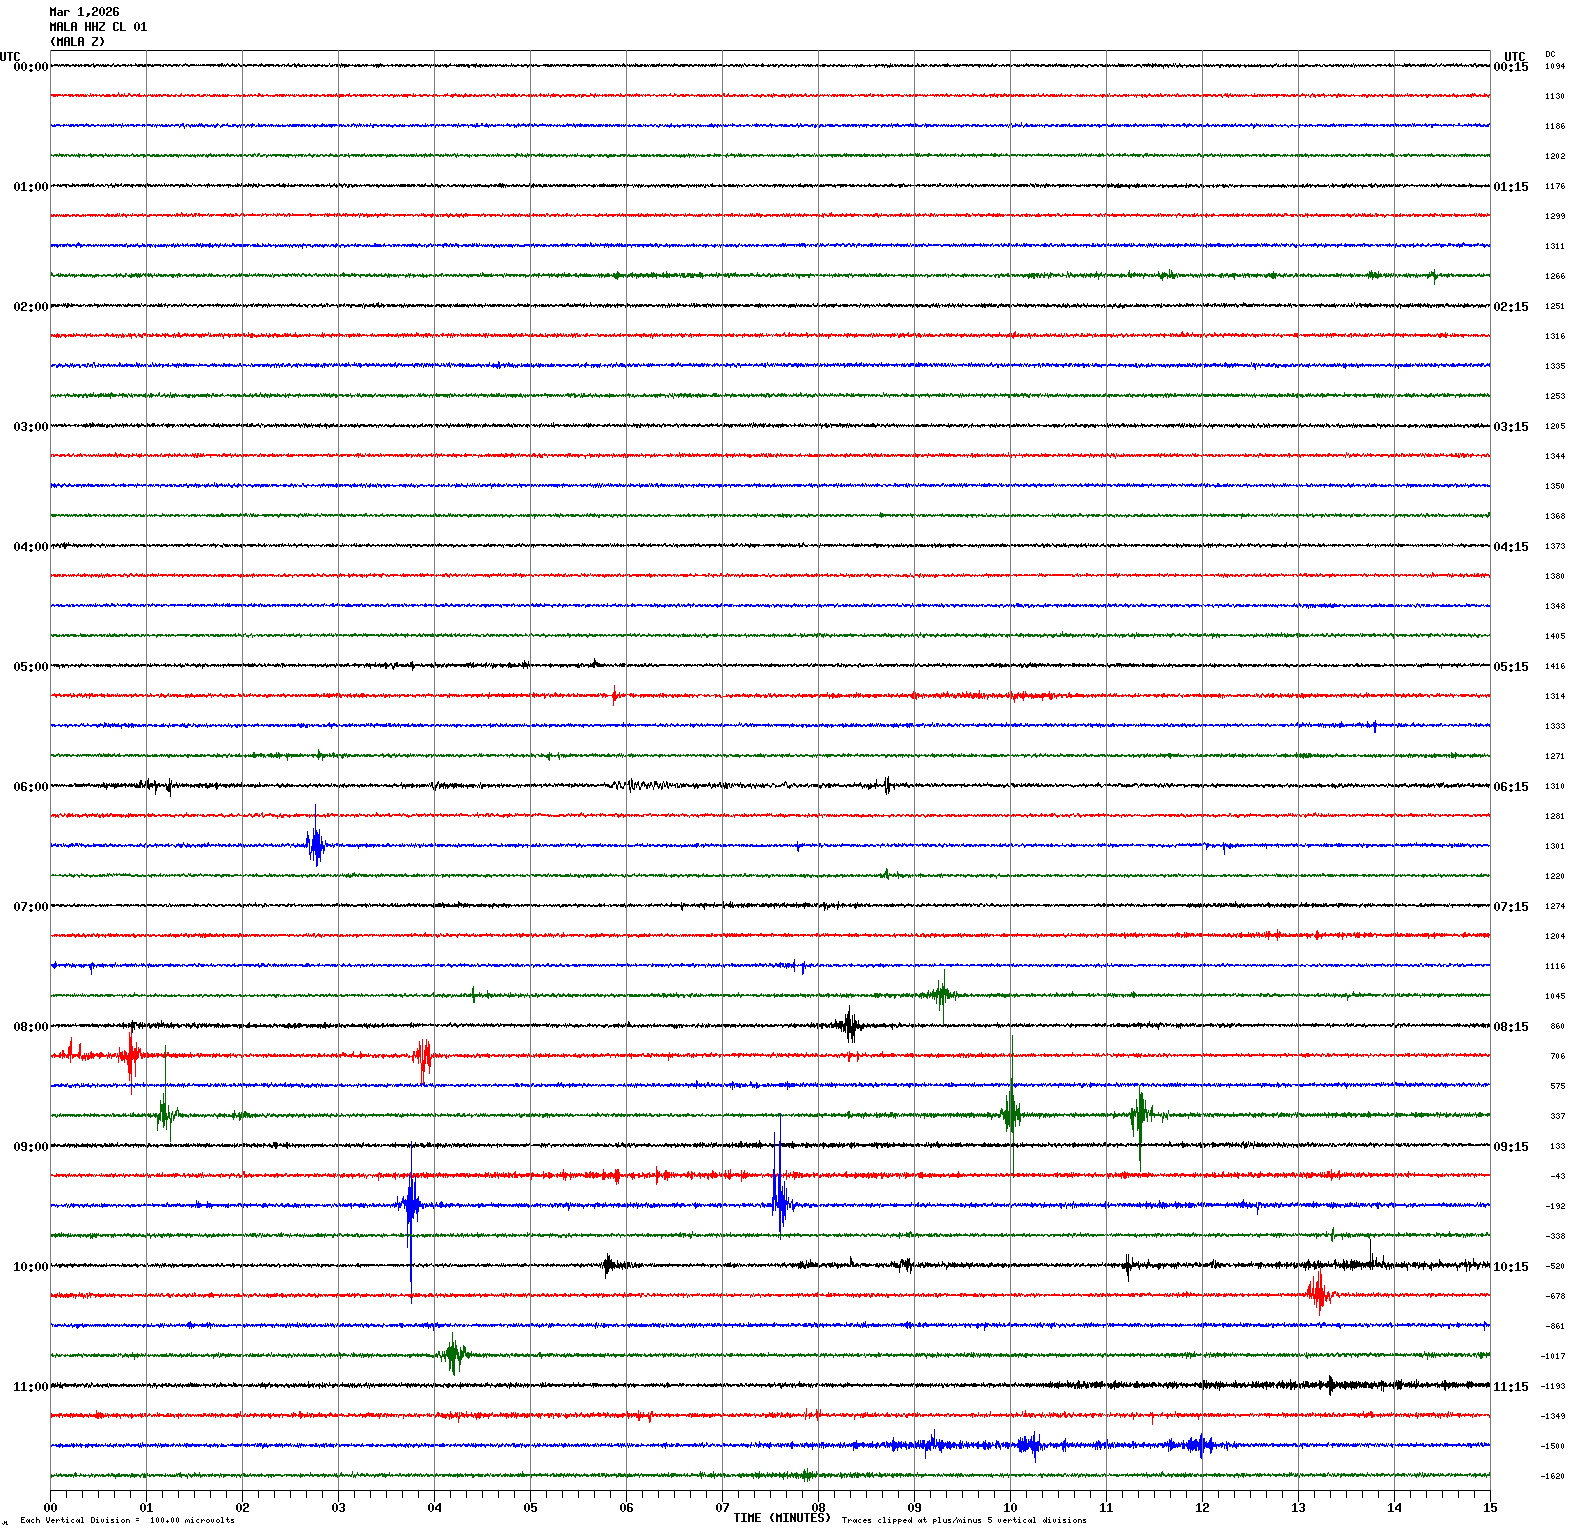Select the DC offset value 1094
The width and height of the screenshot is (1570, 1534).
coord(1555,66)
